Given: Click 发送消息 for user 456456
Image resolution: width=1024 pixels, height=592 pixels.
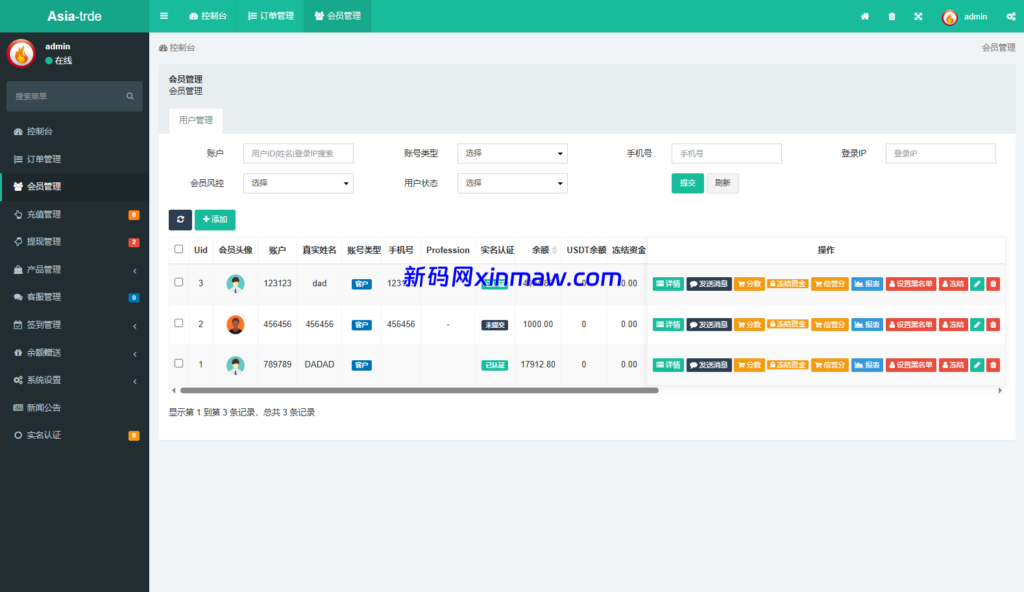Looking at the screenshot, I should pos(709,324).
